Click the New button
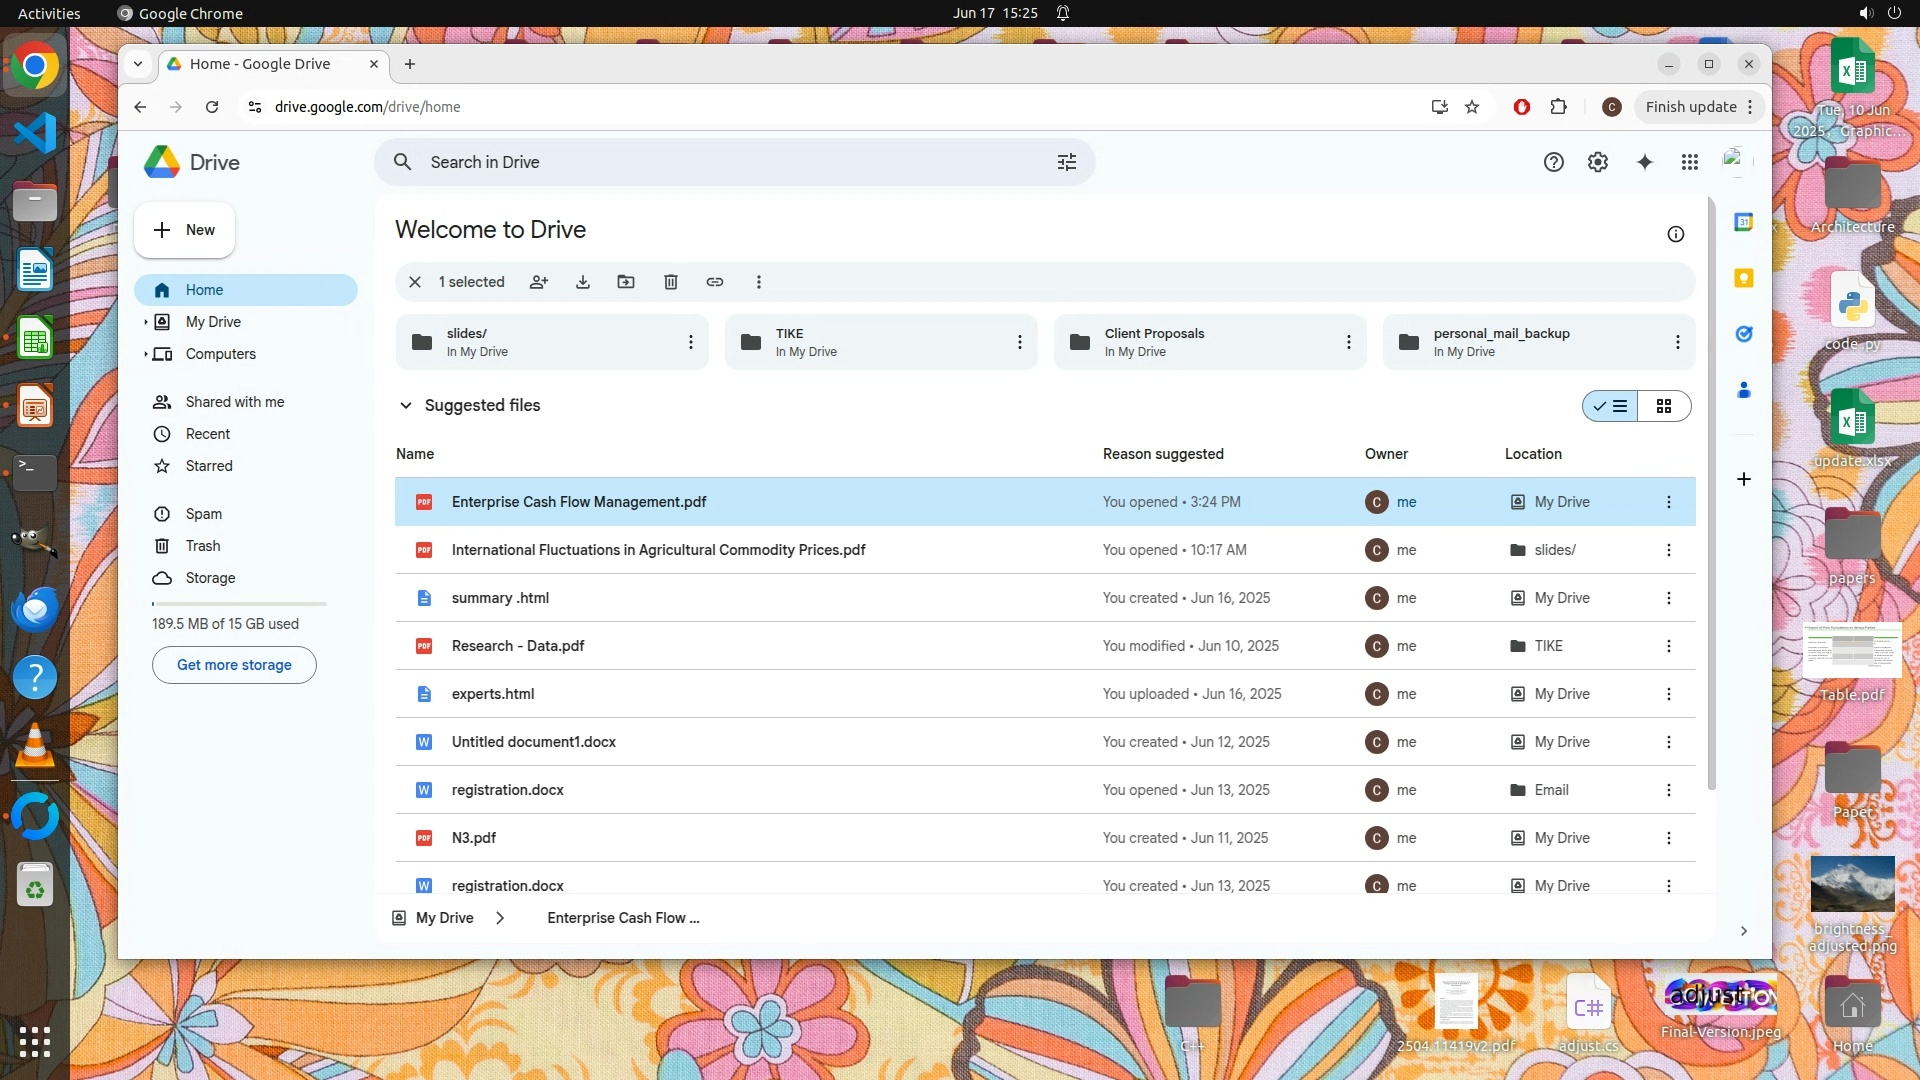 (185, 230)
